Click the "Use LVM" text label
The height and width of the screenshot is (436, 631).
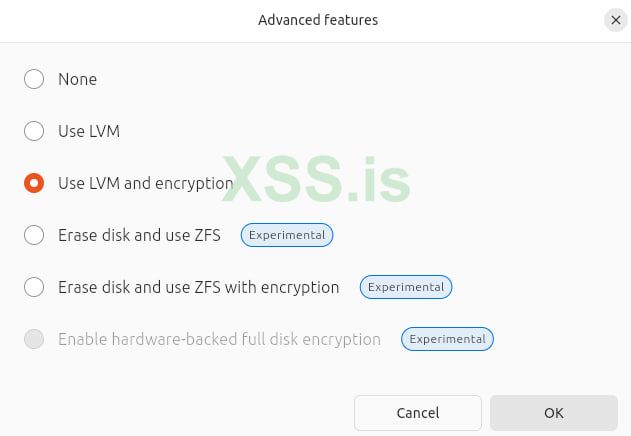[x=89, y=131]
